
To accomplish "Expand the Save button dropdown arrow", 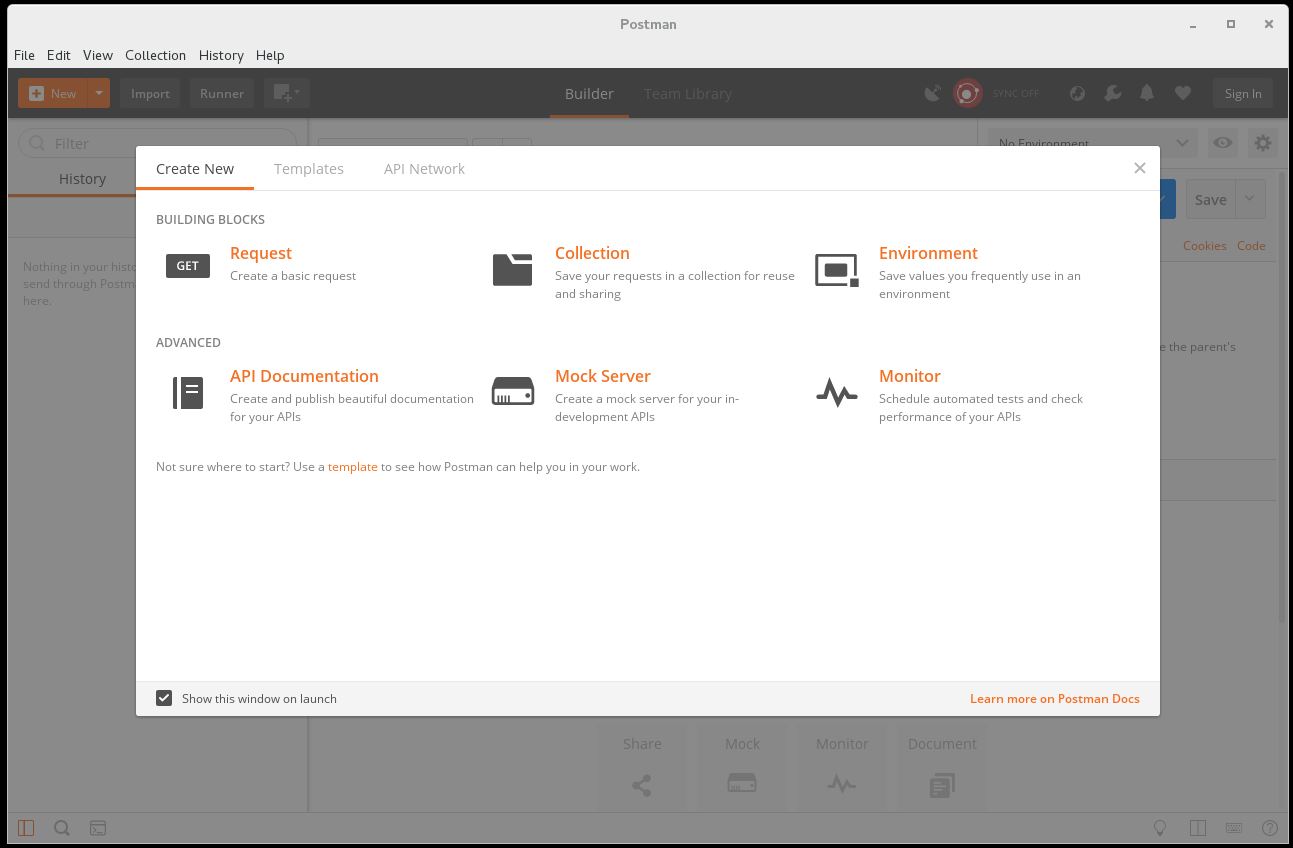I will click(x=1250, y=199).
